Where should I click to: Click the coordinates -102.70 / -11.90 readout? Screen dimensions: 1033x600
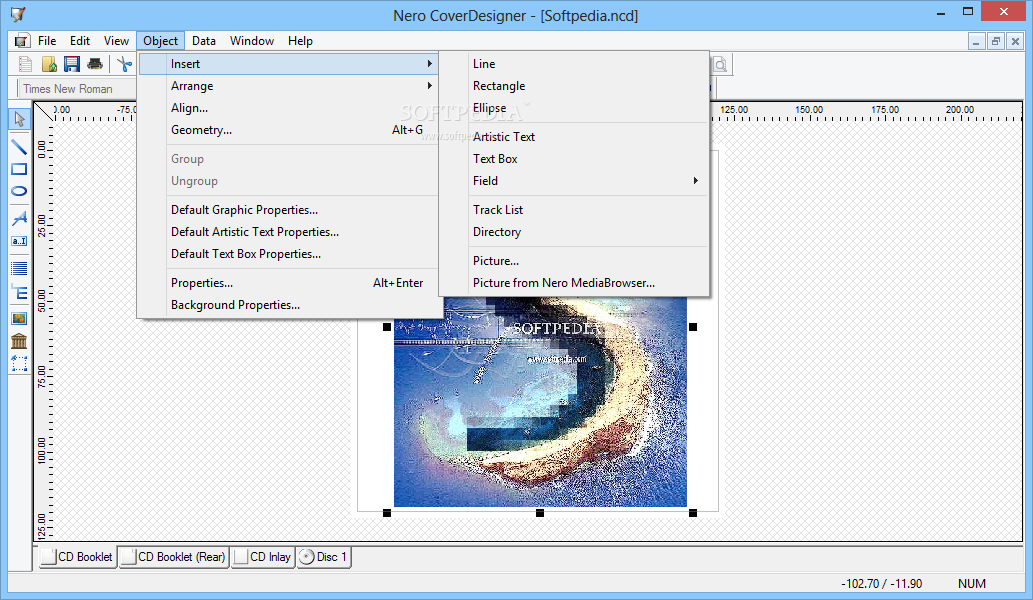pos(881,584)
